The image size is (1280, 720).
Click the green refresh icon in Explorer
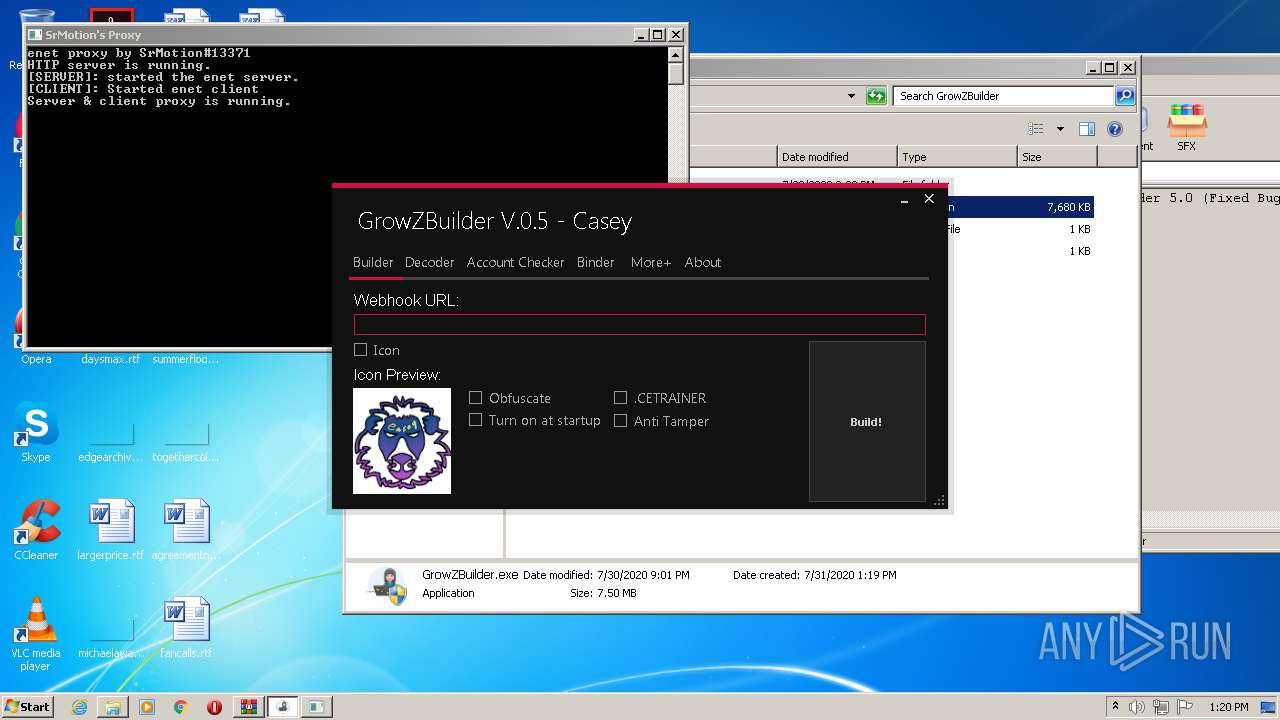tap(876, 96)
